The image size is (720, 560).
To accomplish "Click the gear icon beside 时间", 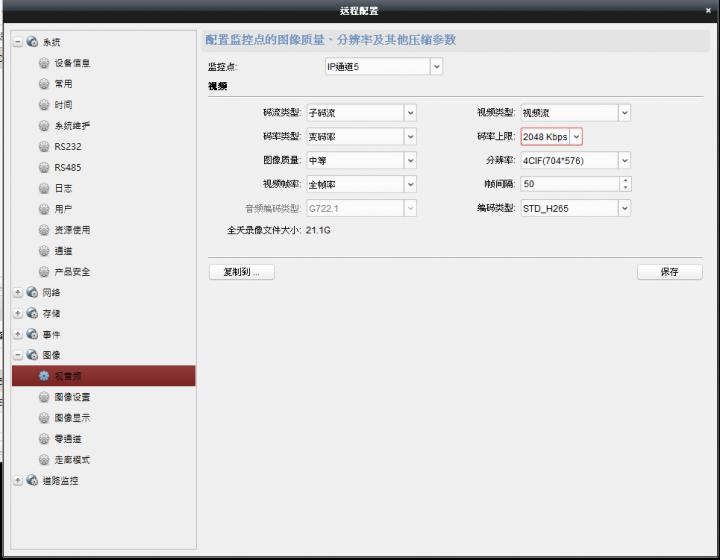I will [x=44, y=105].
